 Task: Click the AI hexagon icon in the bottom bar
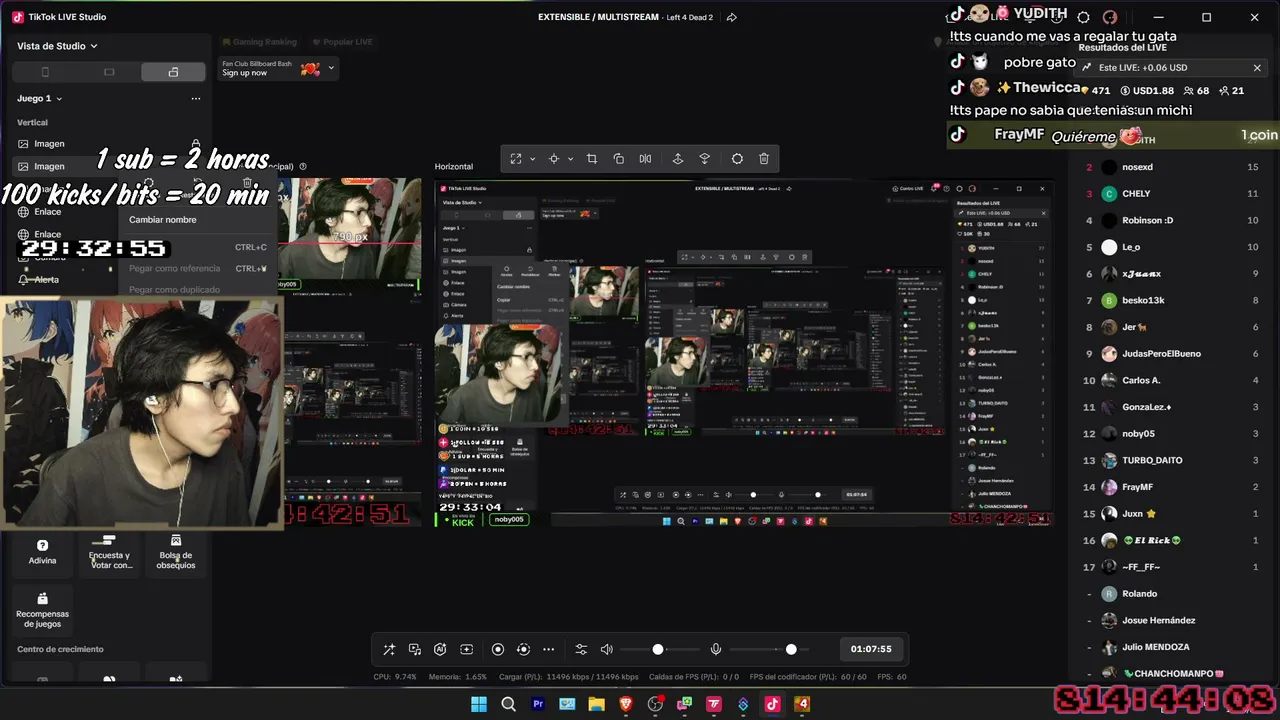pos(440,650)
